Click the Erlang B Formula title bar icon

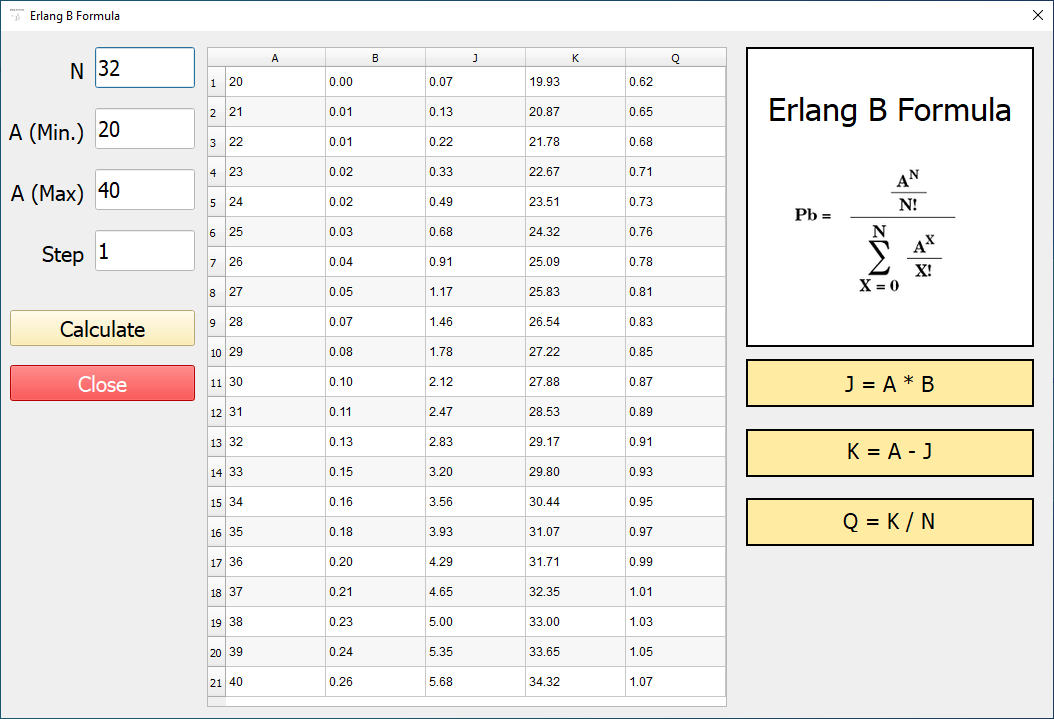pos(14,16)
